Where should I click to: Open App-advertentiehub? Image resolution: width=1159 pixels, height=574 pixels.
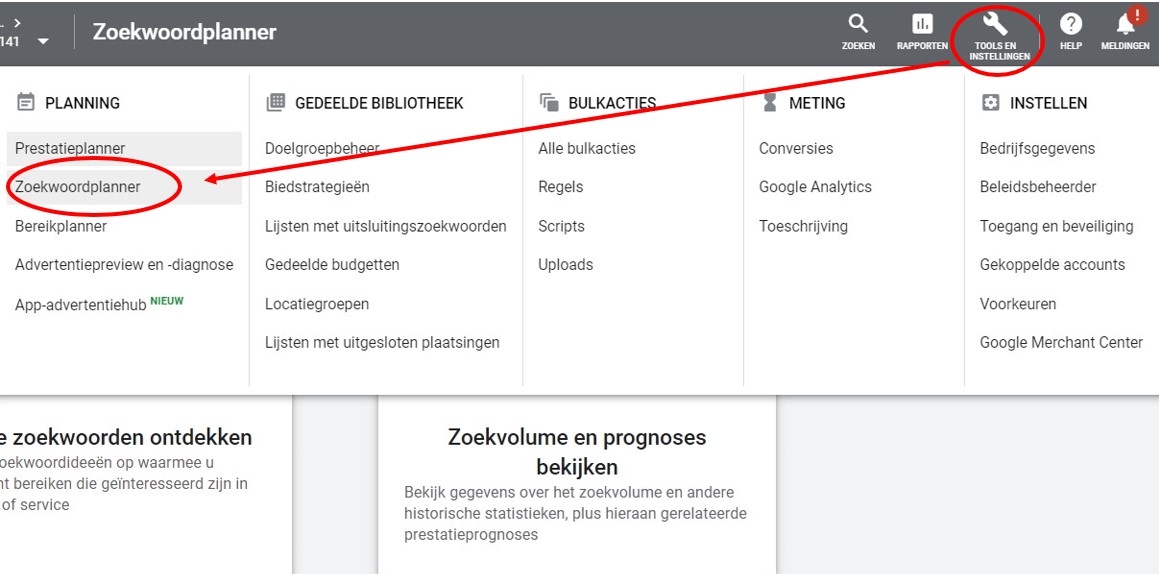coord(81,304)
